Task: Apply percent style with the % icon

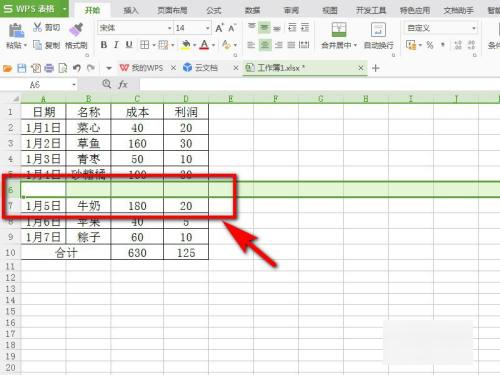Action: [x=430, y=45]
